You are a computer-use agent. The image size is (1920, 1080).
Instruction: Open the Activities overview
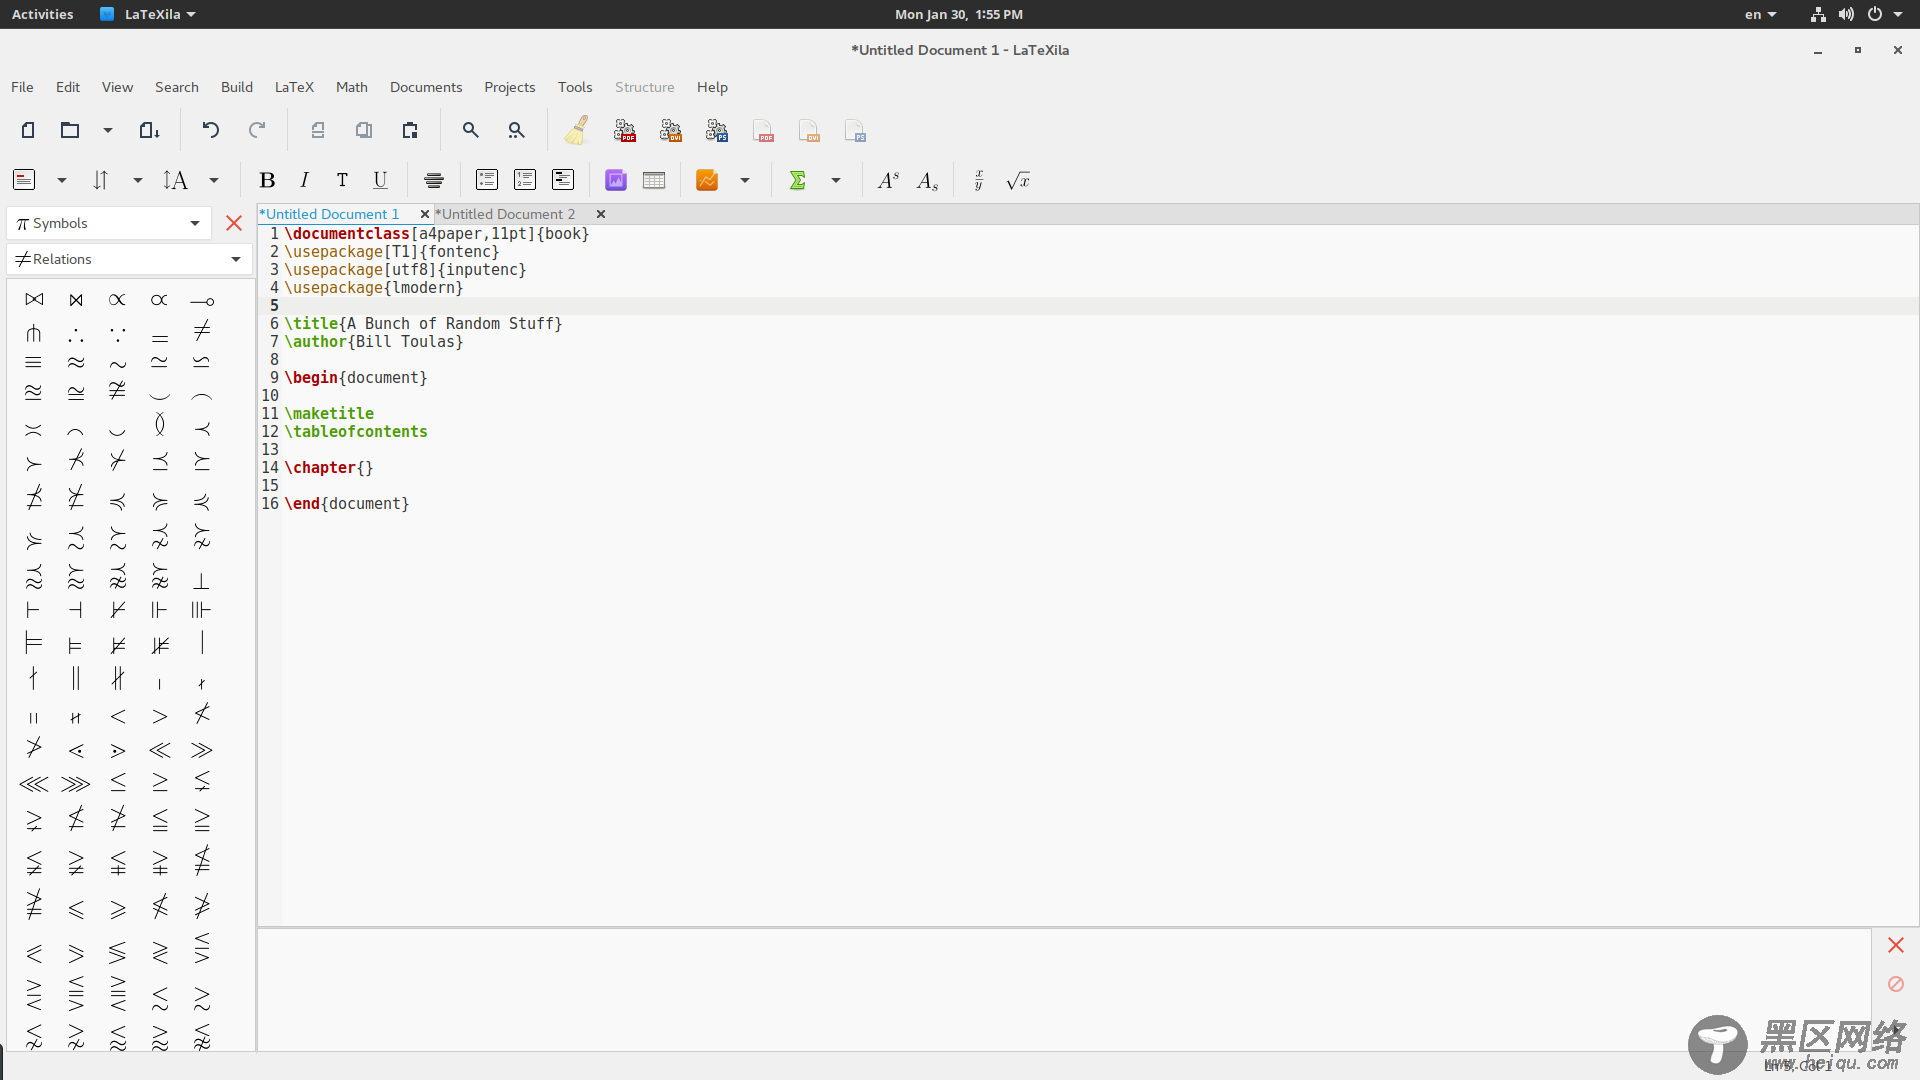click(42, 14)
